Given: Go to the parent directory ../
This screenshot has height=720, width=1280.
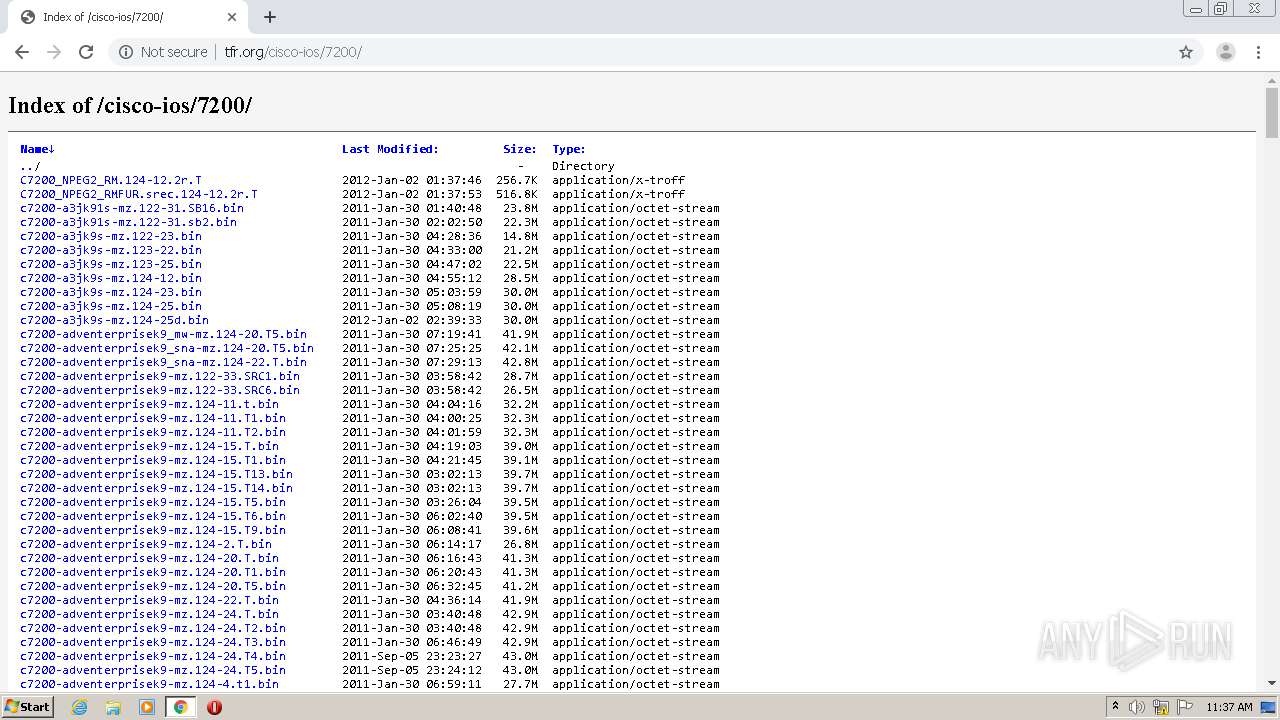Looking at the screenshot, I should click(30, 167).
